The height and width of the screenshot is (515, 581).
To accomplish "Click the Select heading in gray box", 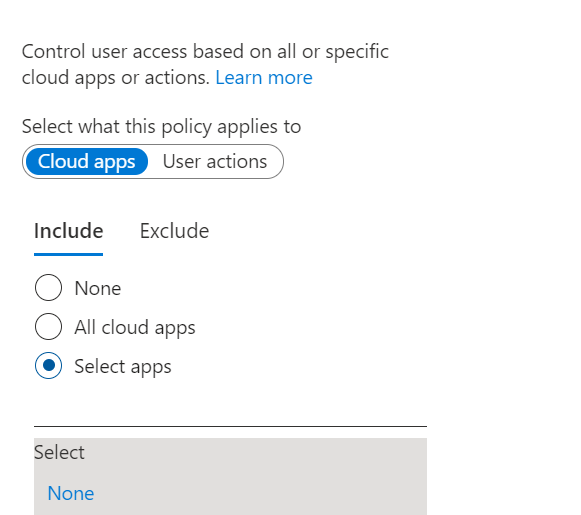I will 59,452.
